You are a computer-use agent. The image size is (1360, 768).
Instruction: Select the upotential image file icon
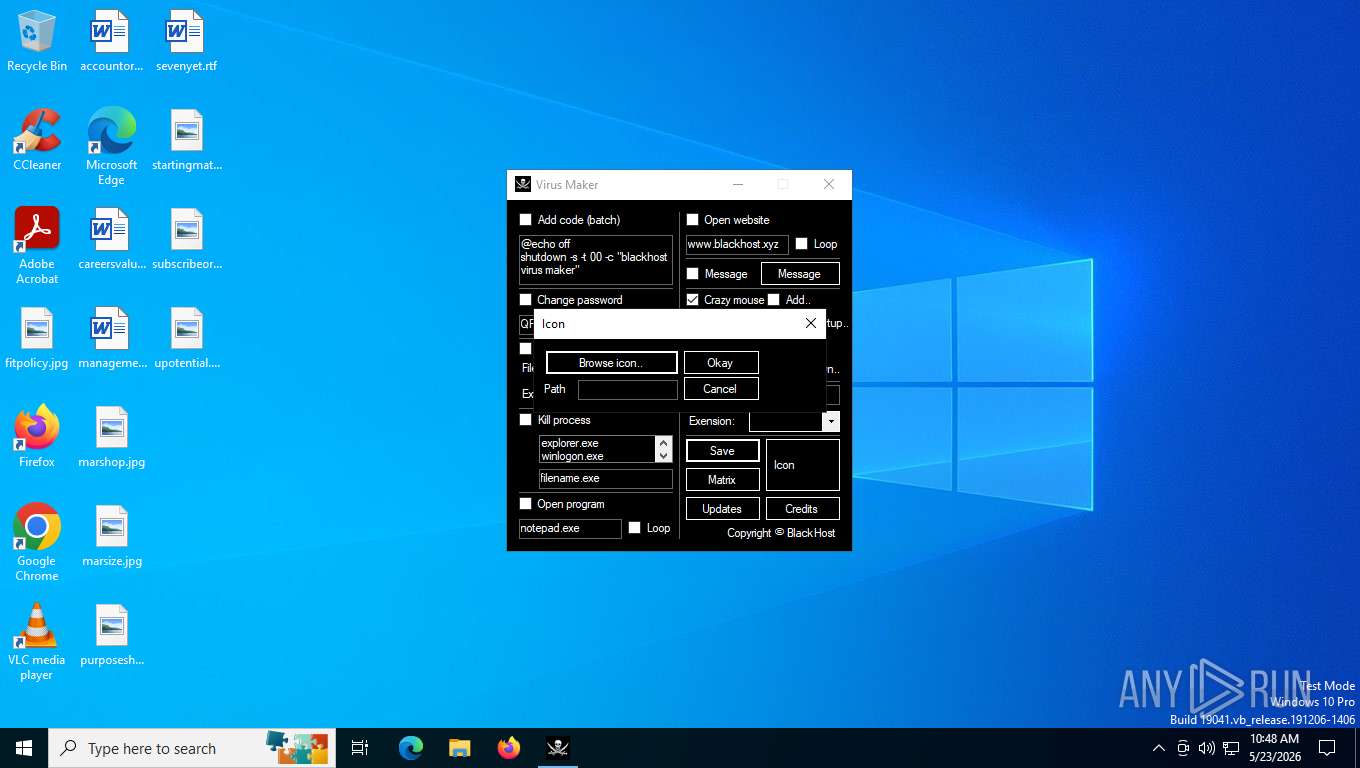point(186,339)
